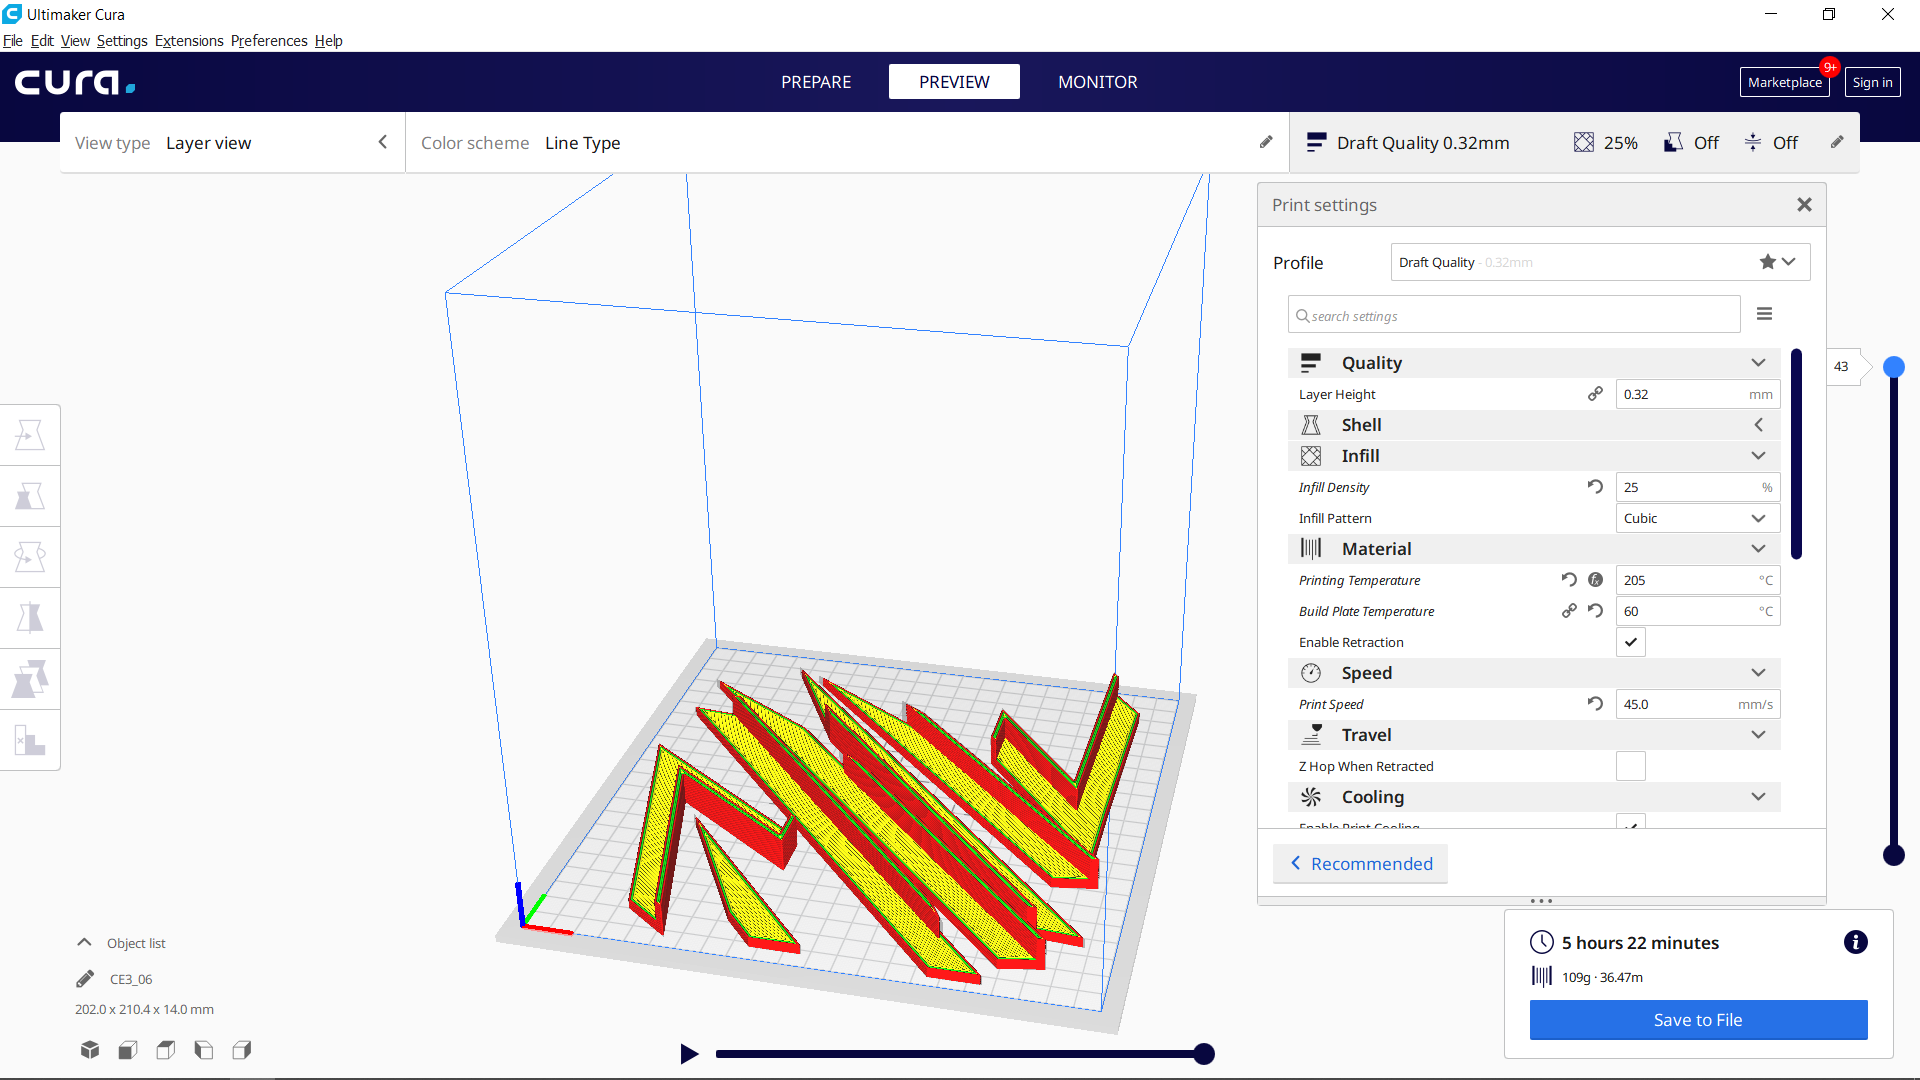This screenshot has width=1920, height=1080.
Task: Open the Extensions menu
Action: (189, 41)
